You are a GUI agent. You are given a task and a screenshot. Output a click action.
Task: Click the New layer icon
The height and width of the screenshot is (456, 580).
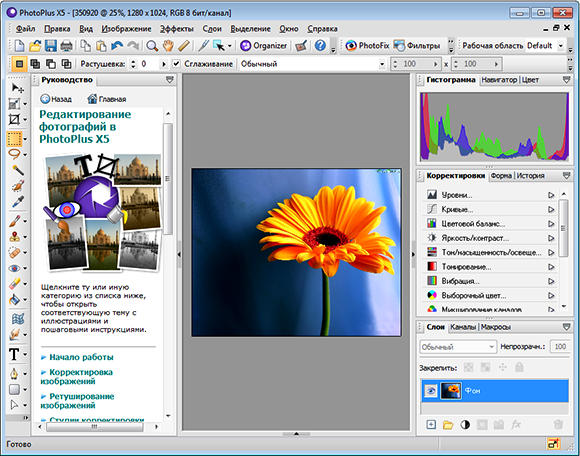pos(431,425)
